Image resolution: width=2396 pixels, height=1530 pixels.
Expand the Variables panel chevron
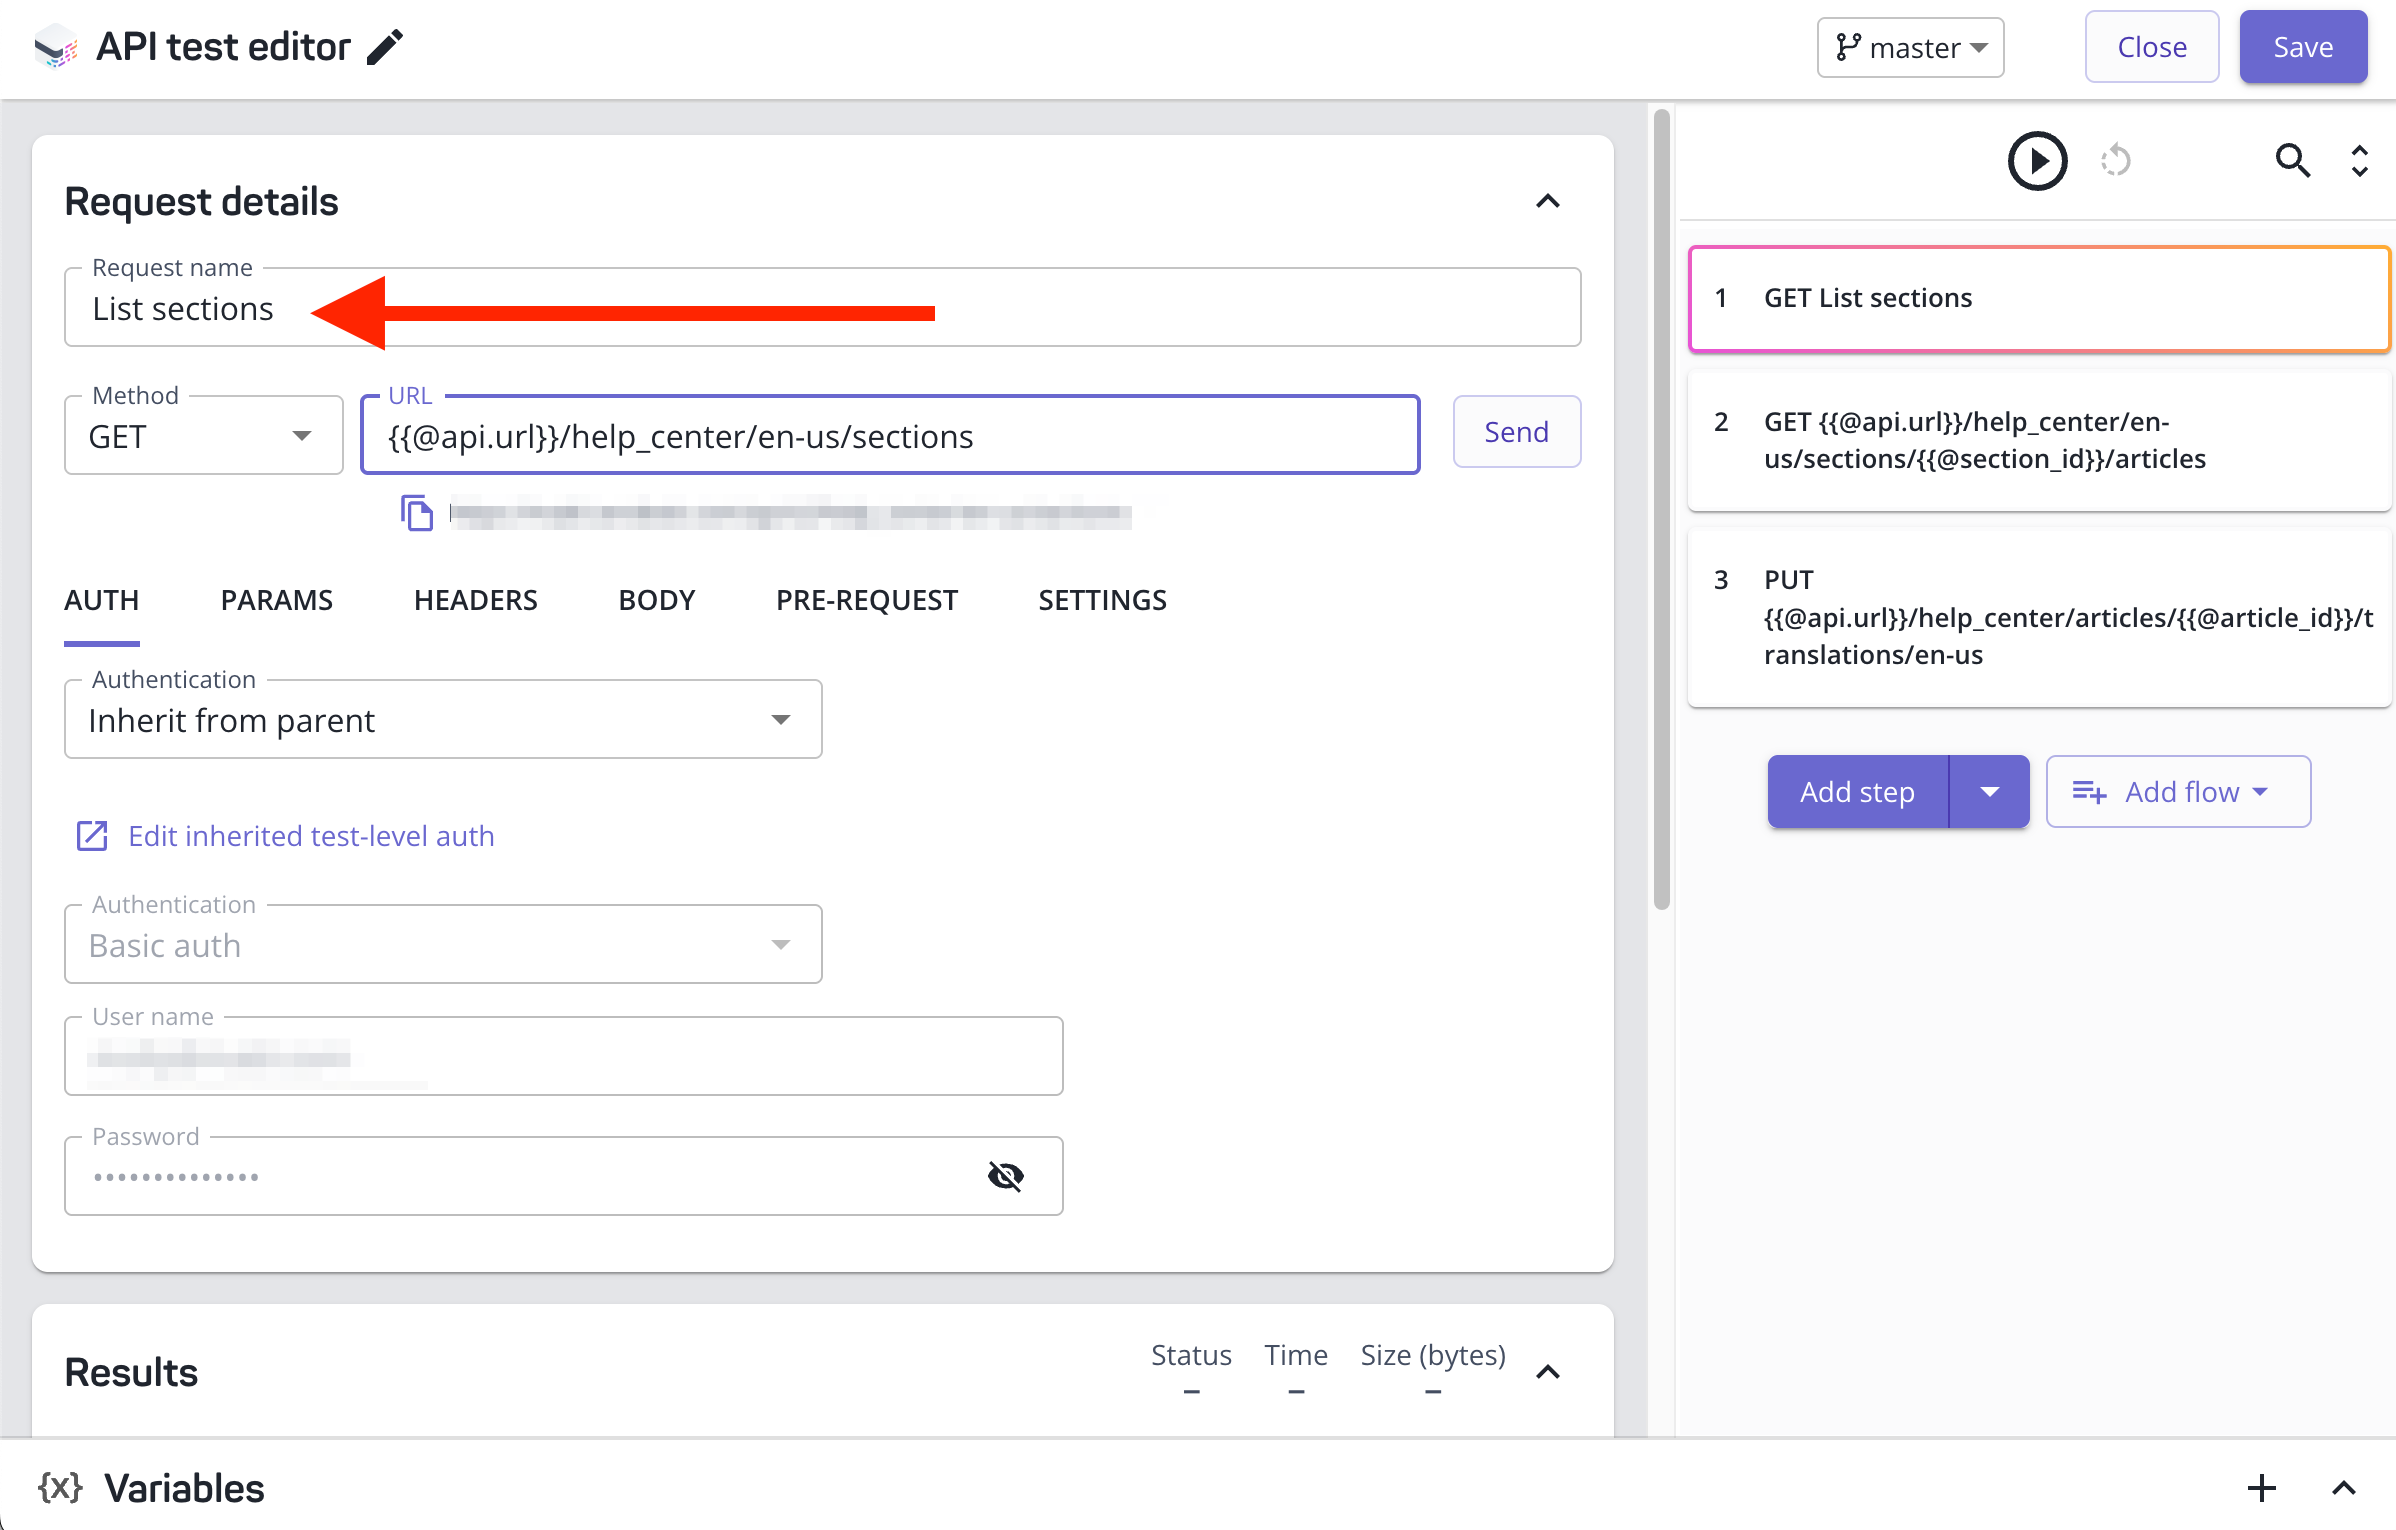[x=2343, y=1488]
